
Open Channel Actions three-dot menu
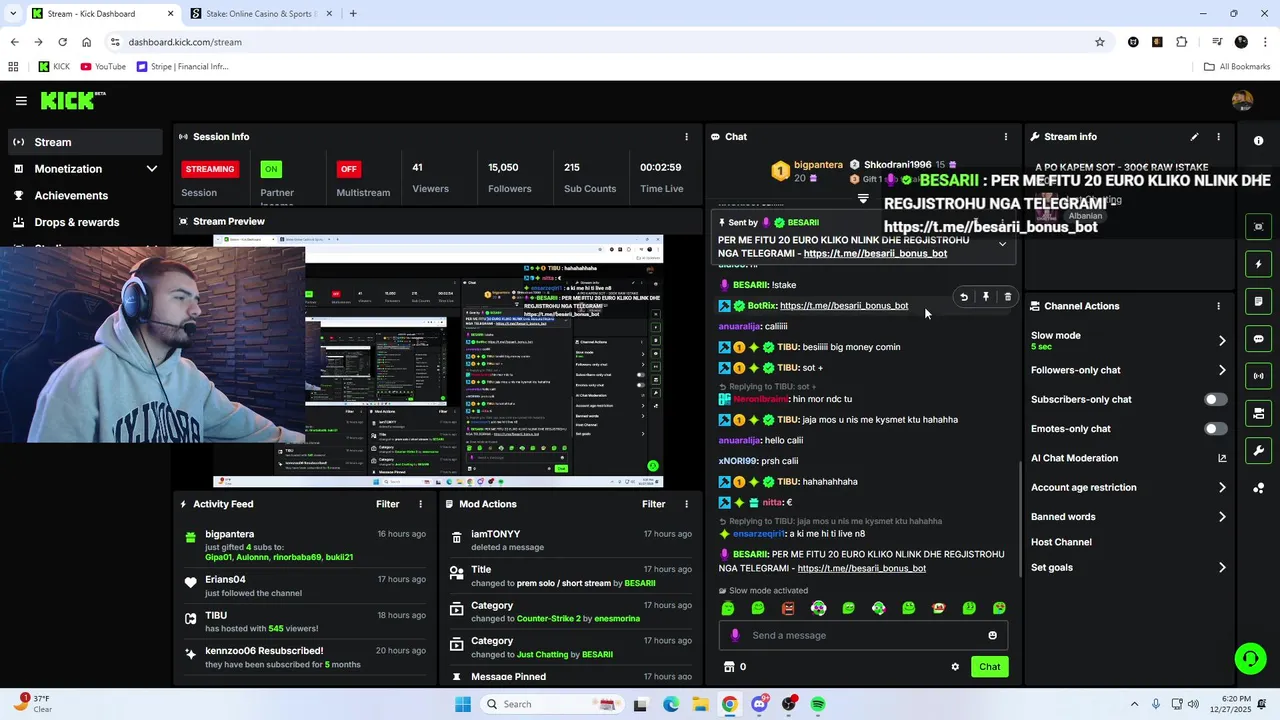click(1218, 306)
